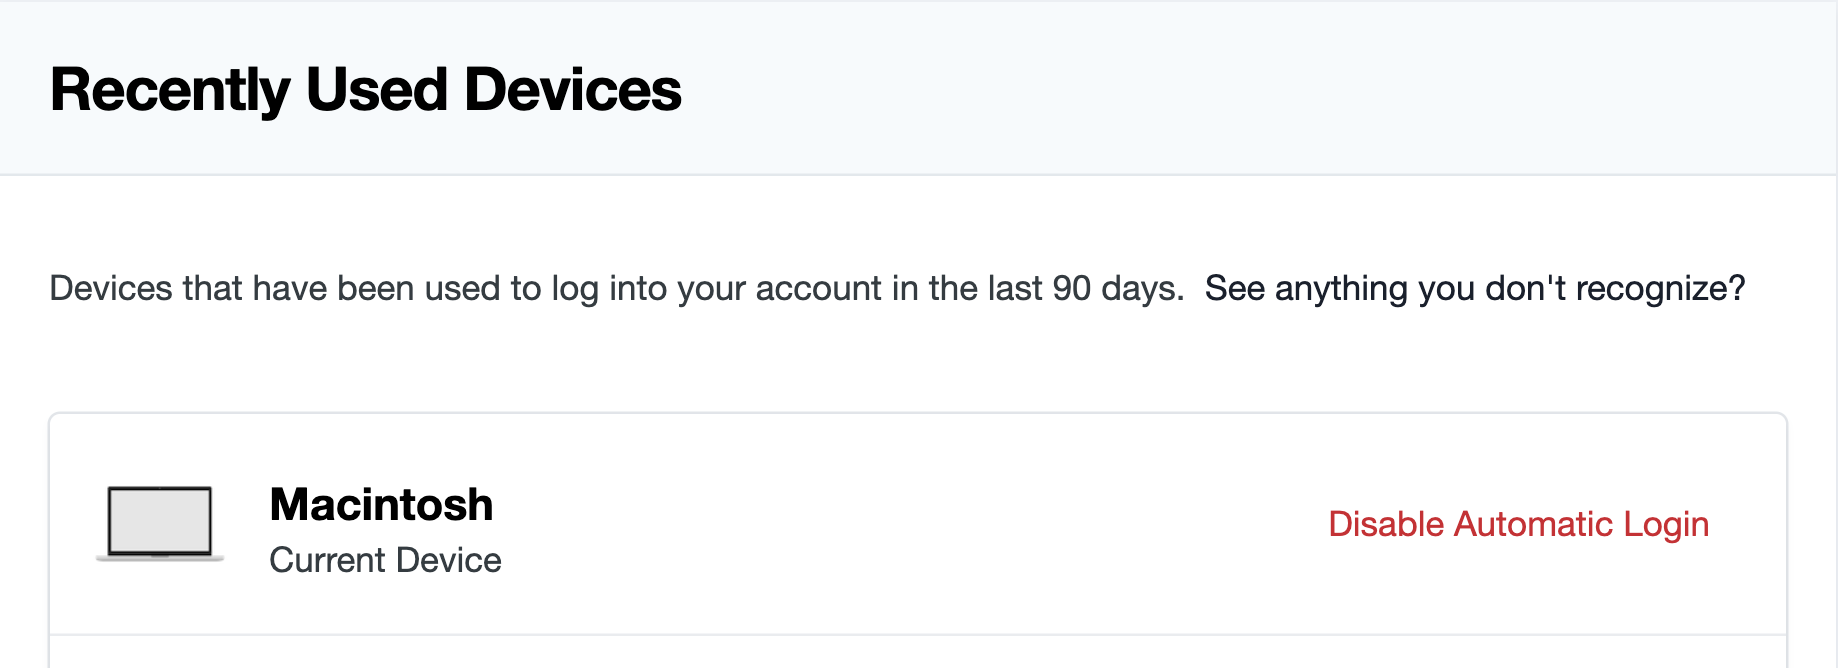Click blank area of the header banner

(x=1250, y=90)
